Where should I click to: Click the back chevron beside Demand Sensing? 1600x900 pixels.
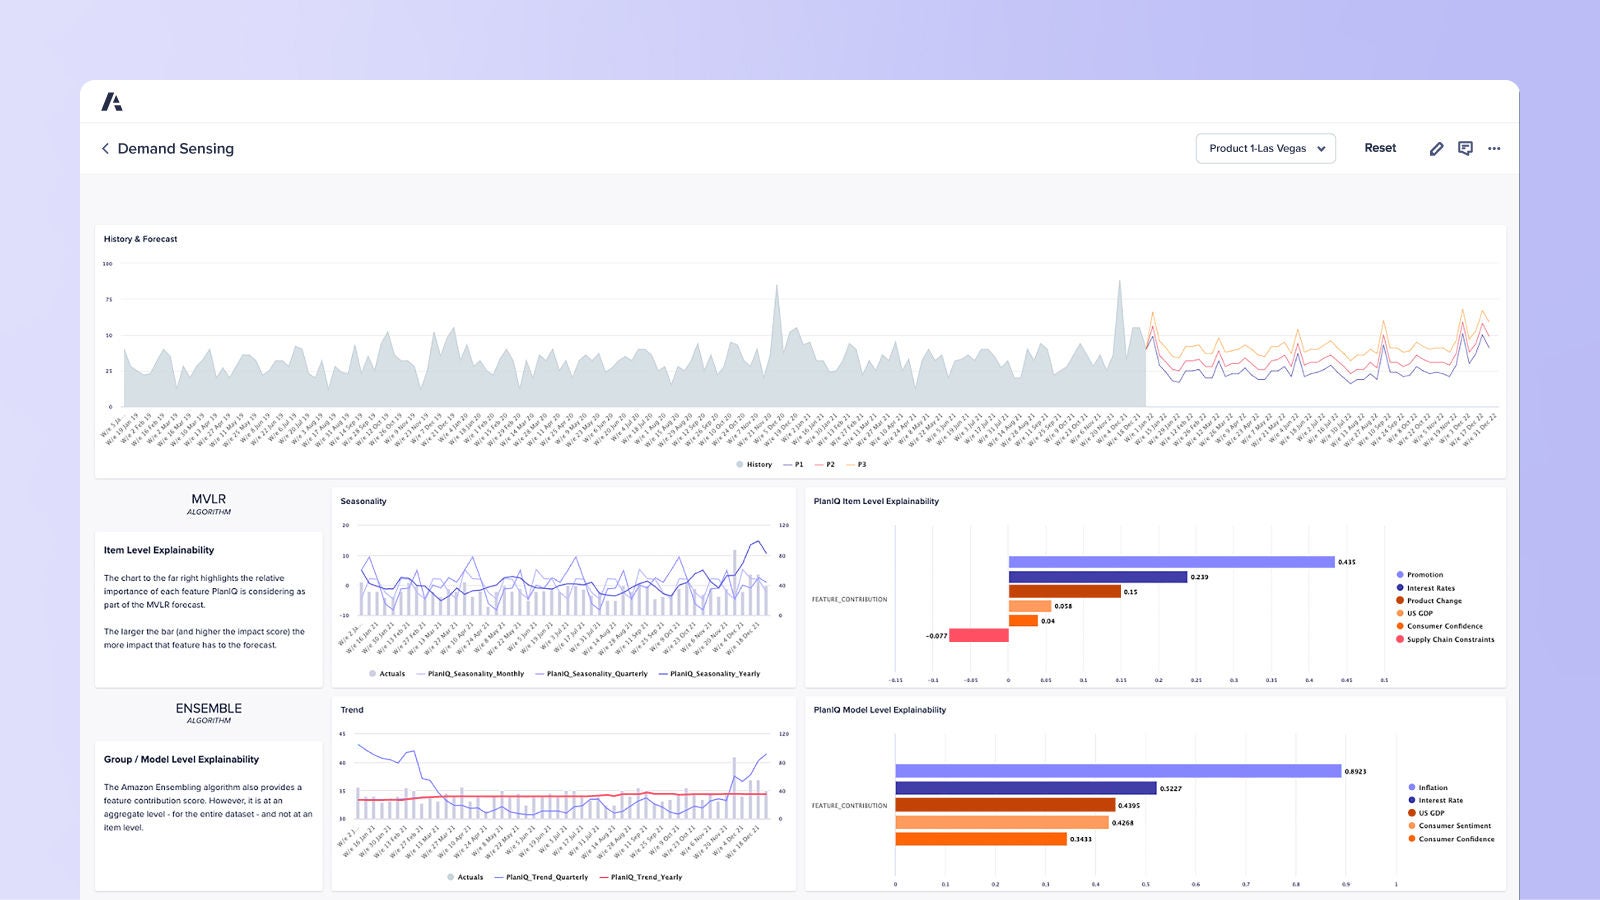click(105, 148)
